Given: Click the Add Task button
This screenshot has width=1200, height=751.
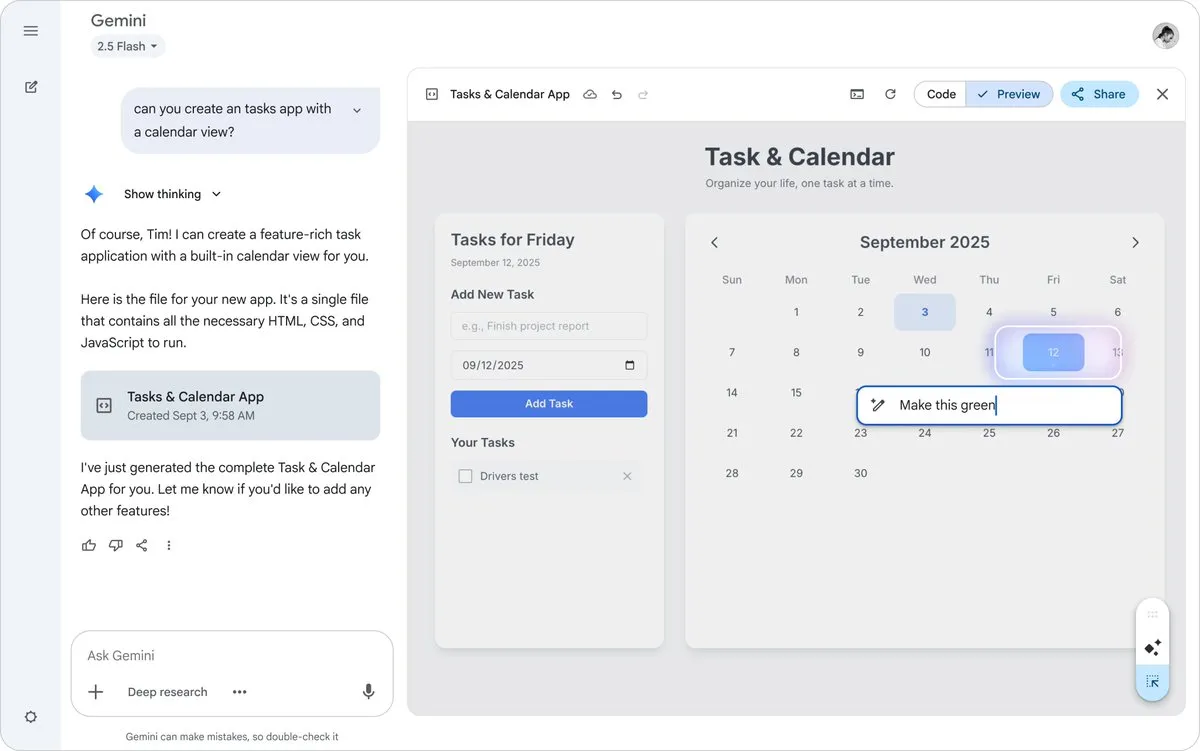Looking at the screenshot, I should pos(549,403).
